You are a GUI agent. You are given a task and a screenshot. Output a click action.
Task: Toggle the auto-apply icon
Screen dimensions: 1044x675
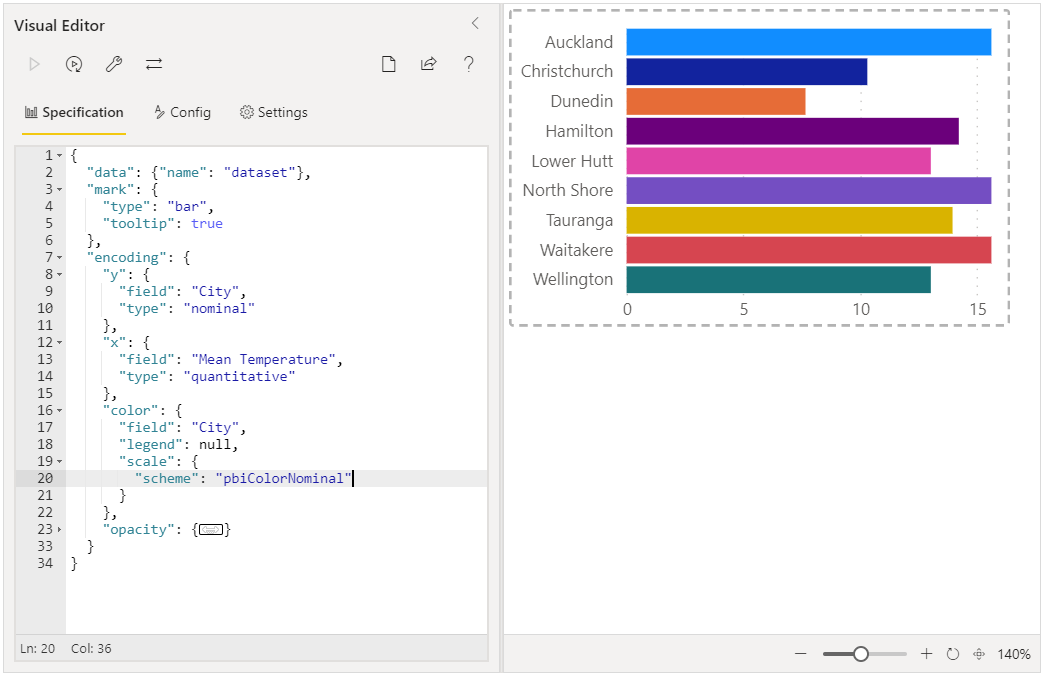coord(74,64)
